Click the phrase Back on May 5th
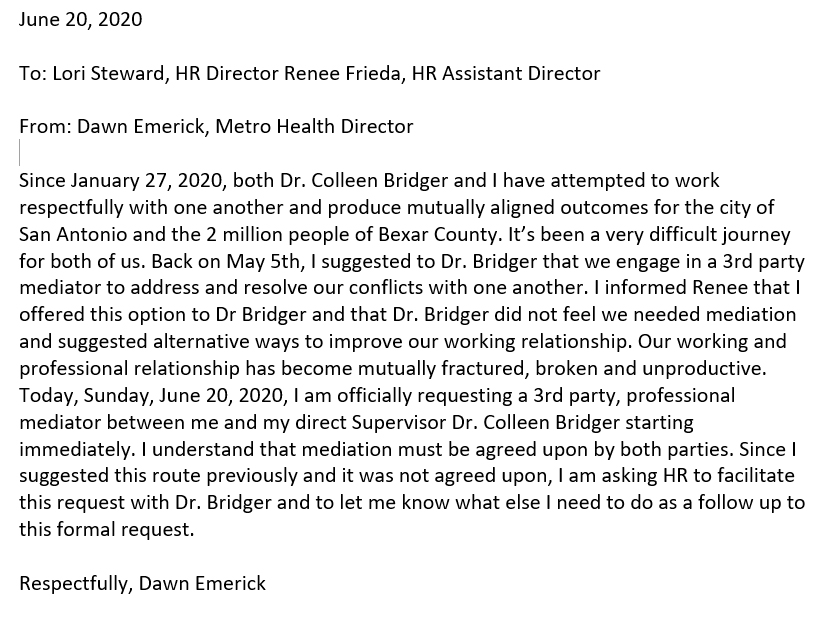The image size is (816, 634). tap(226, 261)
